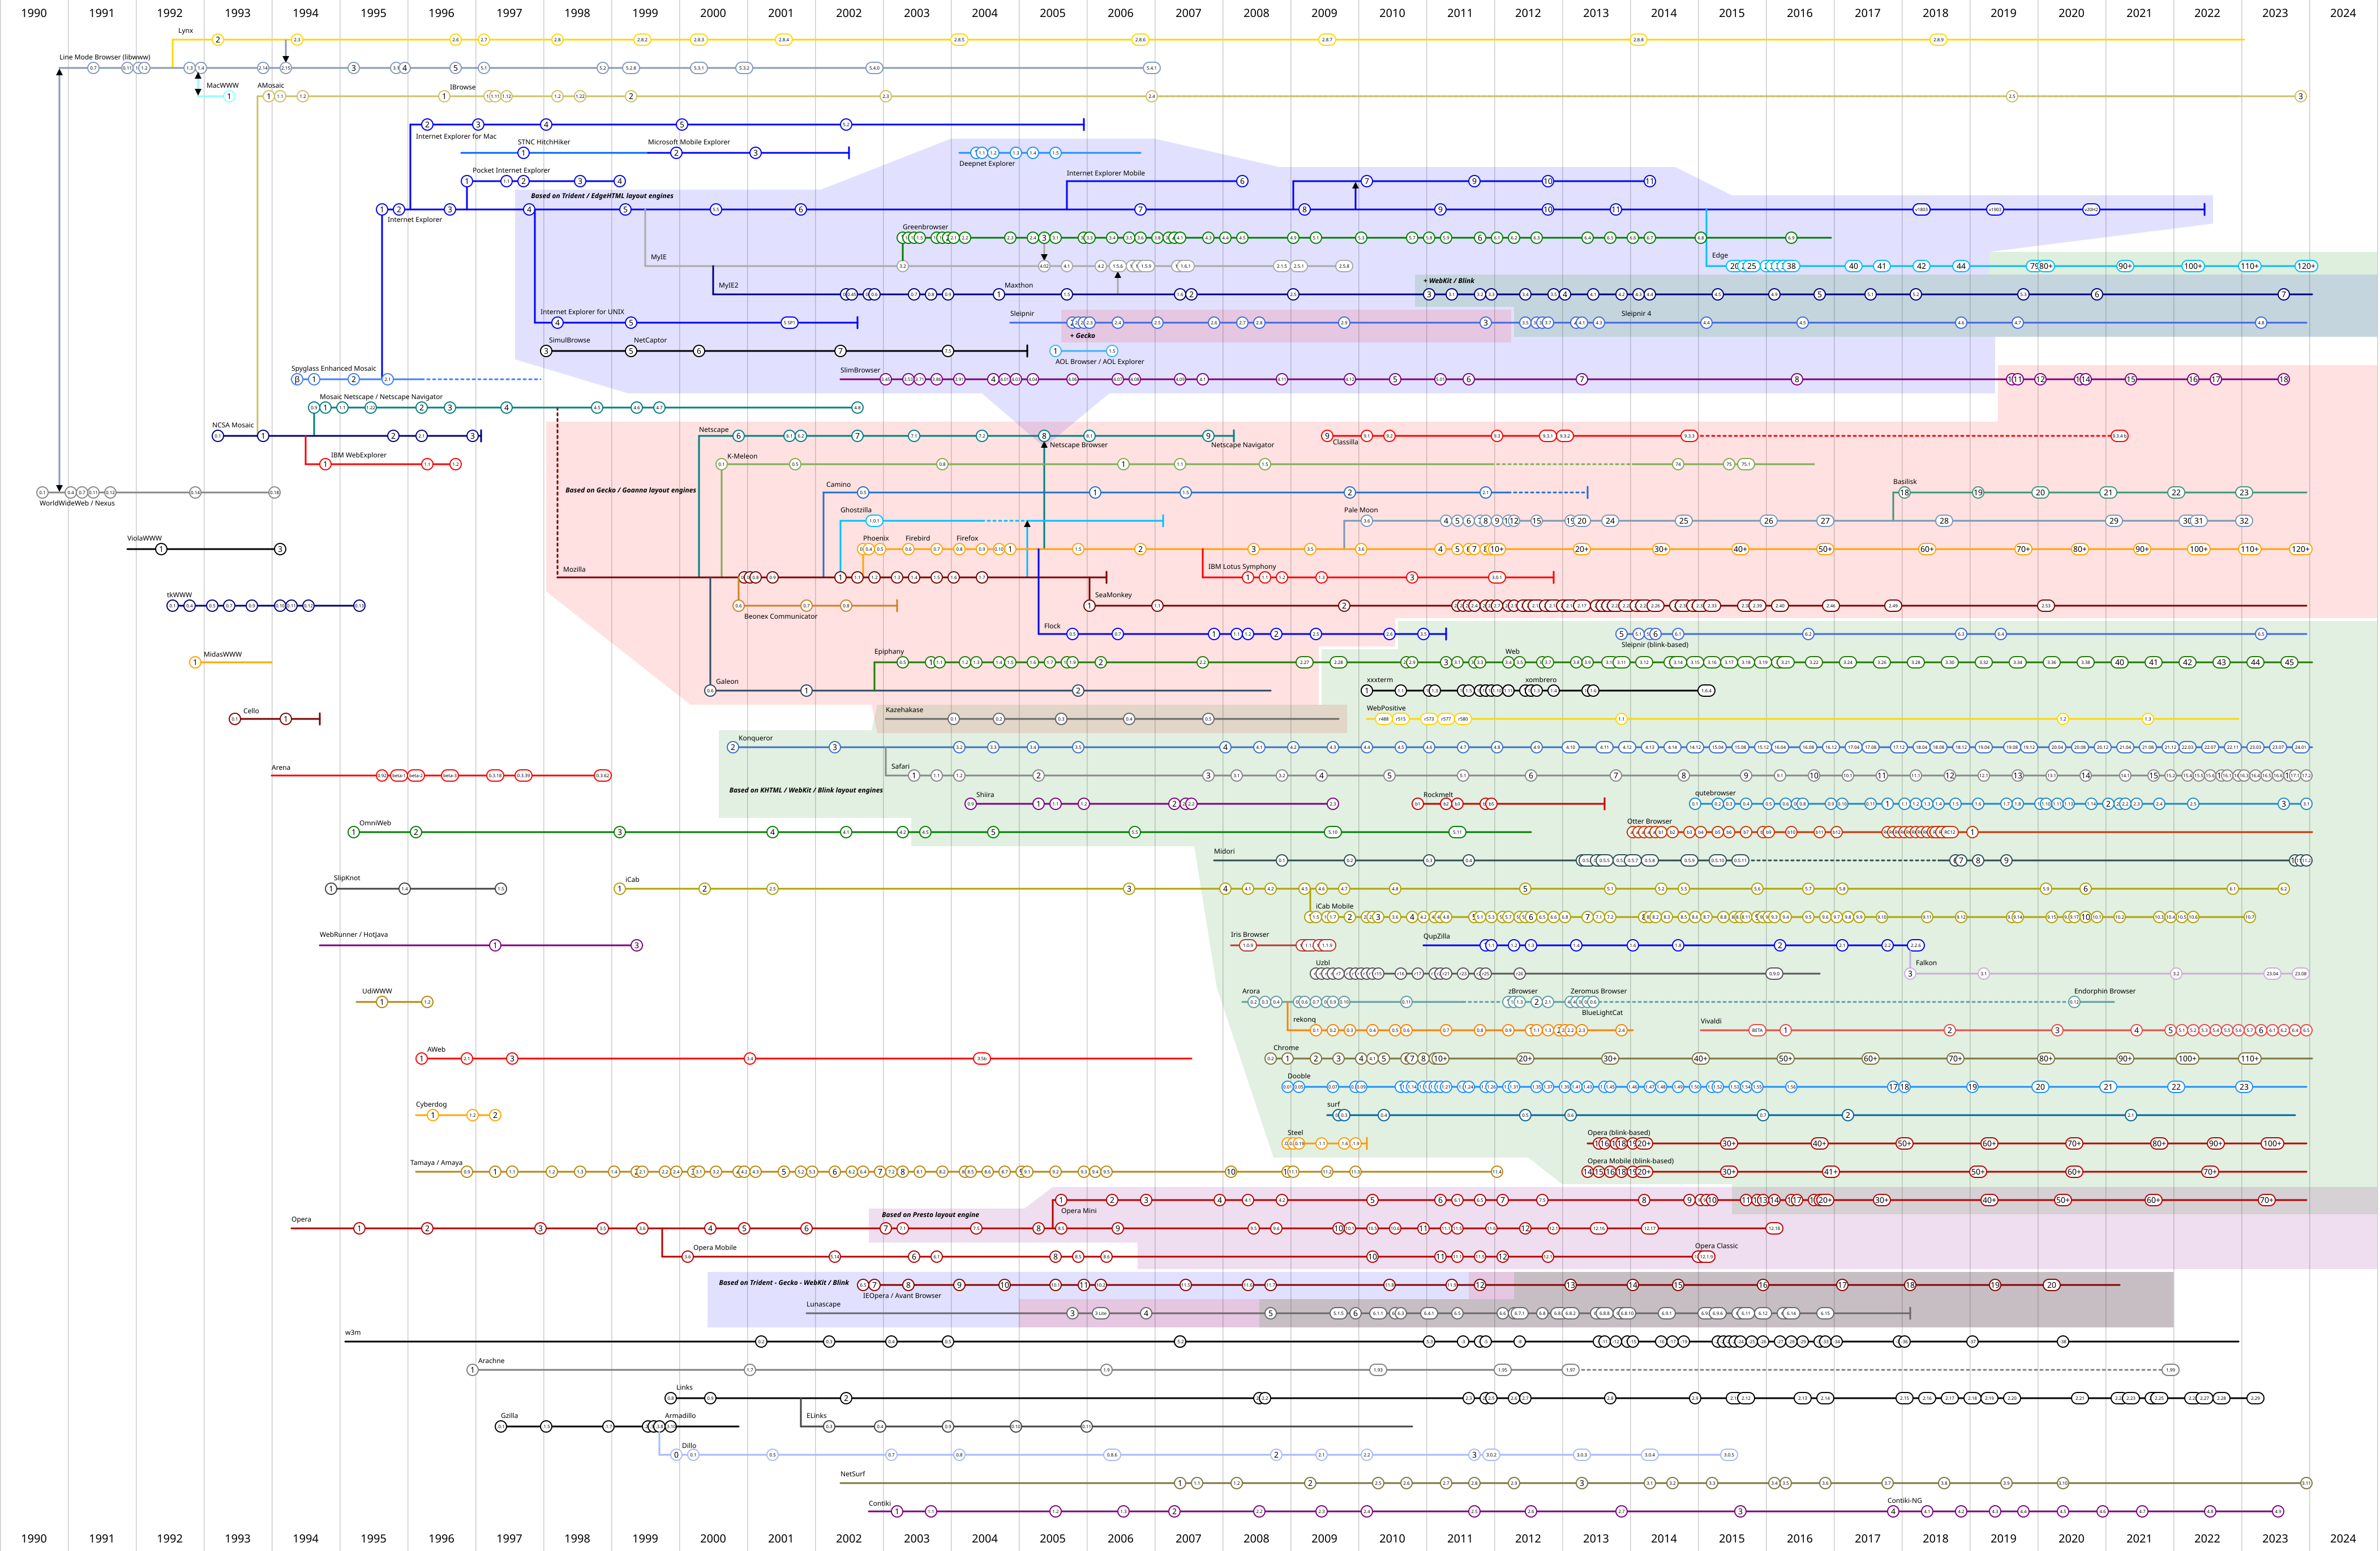Select version 18 marker on the SlimBrowser line
The width and height of the screenshot is (2380, 1551).
pos(2283,379)
